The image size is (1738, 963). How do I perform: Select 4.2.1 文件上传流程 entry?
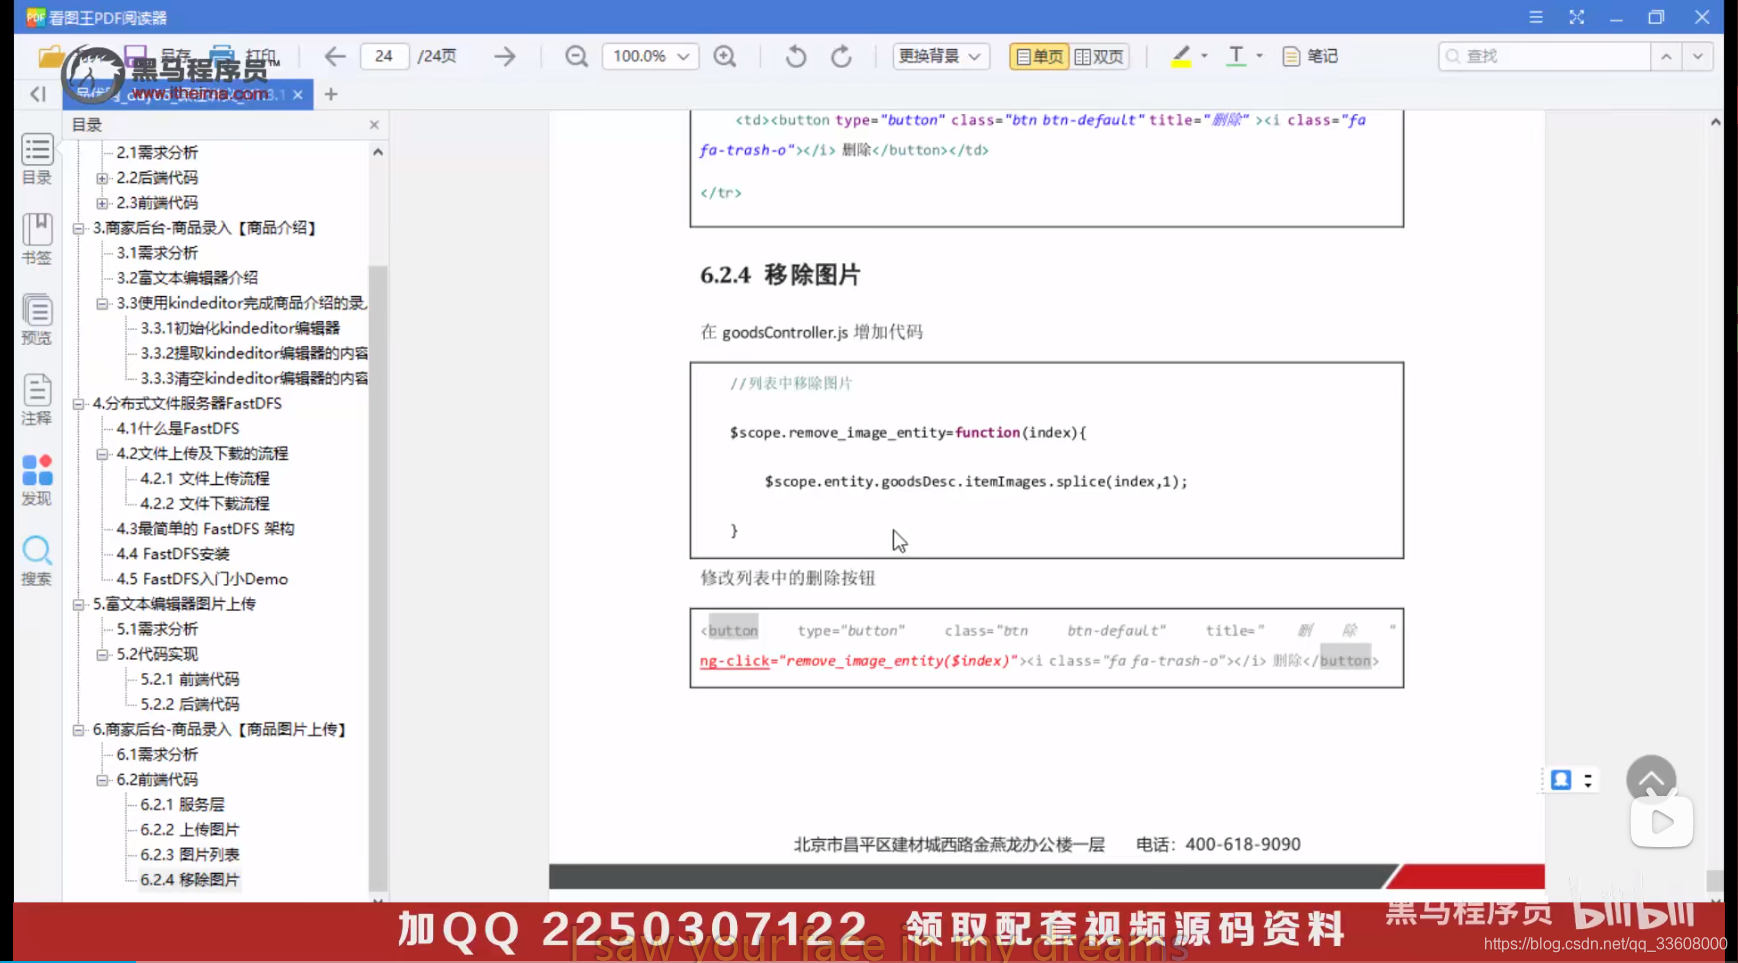[x=205, y=479]
